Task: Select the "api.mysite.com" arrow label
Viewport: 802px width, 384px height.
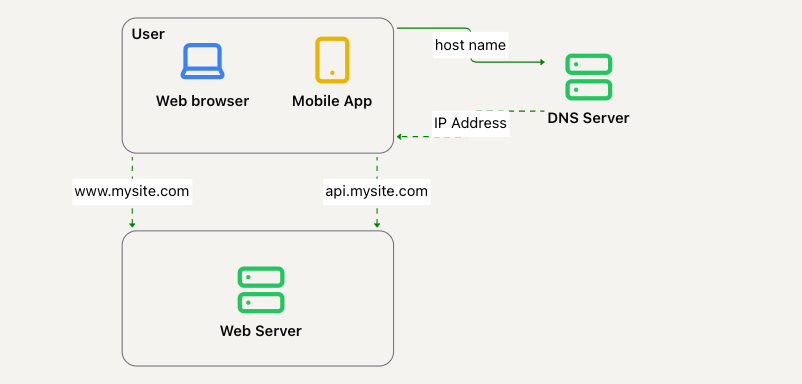Action: coord(377,192)
